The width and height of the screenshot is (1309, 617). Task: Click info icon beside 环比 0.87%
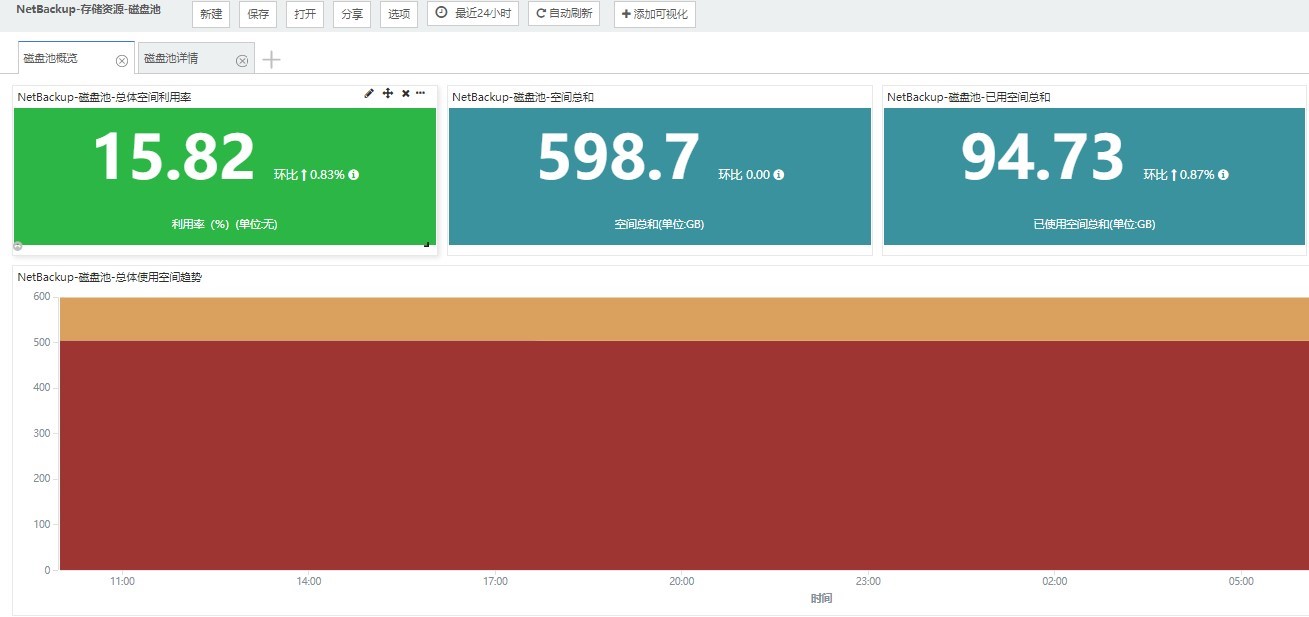(x=1223, y=174)
